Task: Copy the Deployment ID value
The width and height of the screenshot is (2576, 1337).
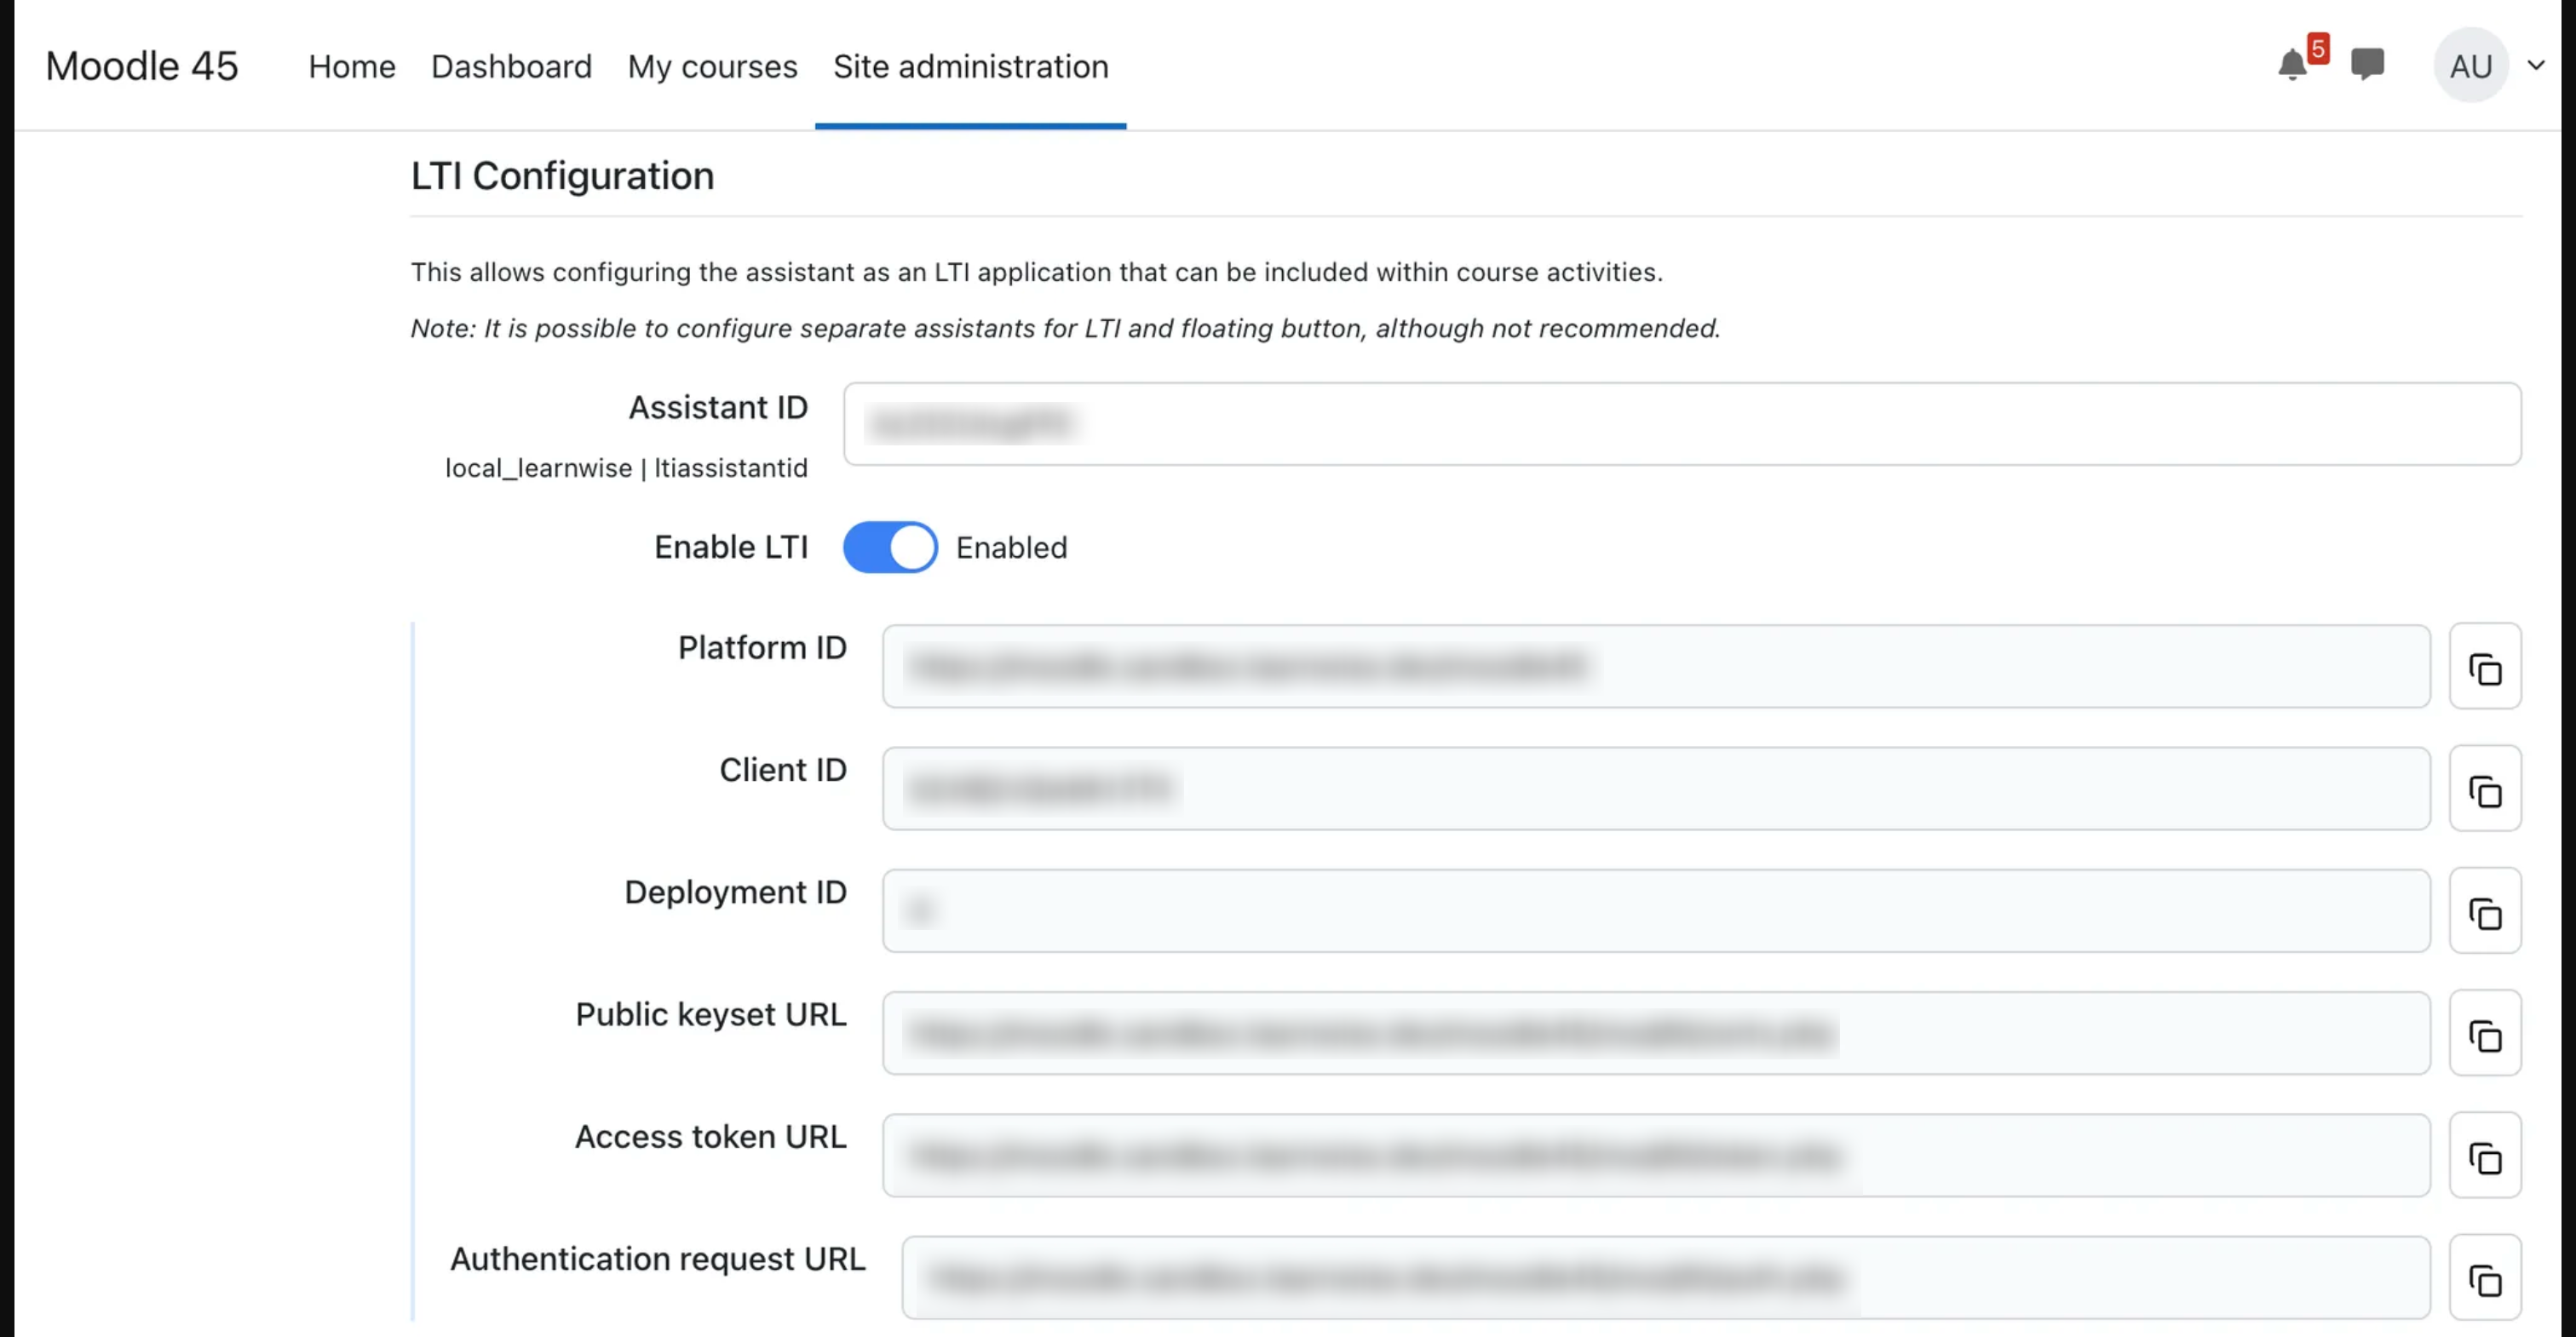Action: coord(2485,911)
